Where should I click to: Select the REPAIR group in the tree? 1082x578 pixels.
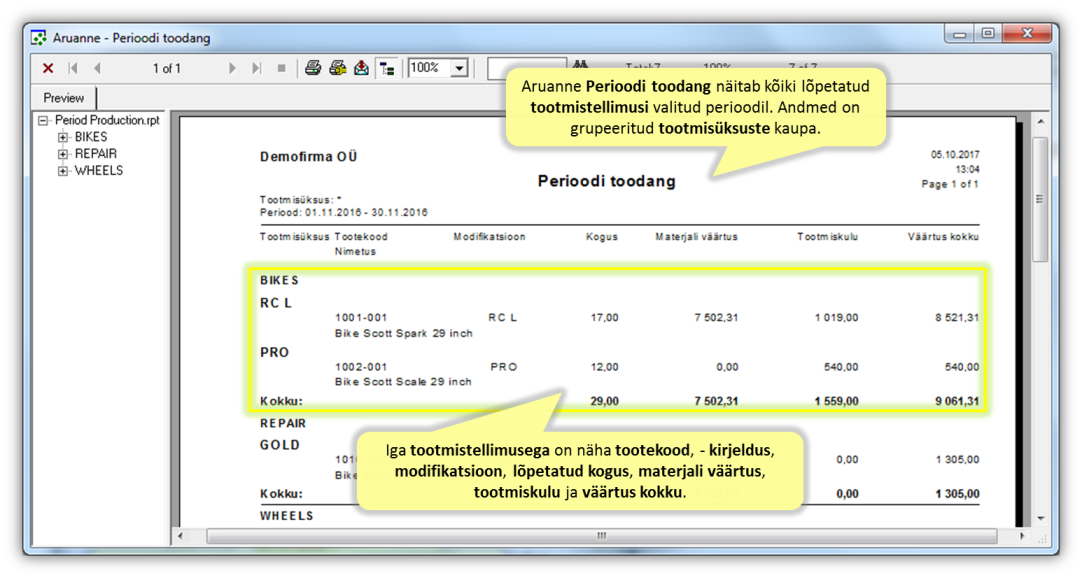click(x=96, y=154)
